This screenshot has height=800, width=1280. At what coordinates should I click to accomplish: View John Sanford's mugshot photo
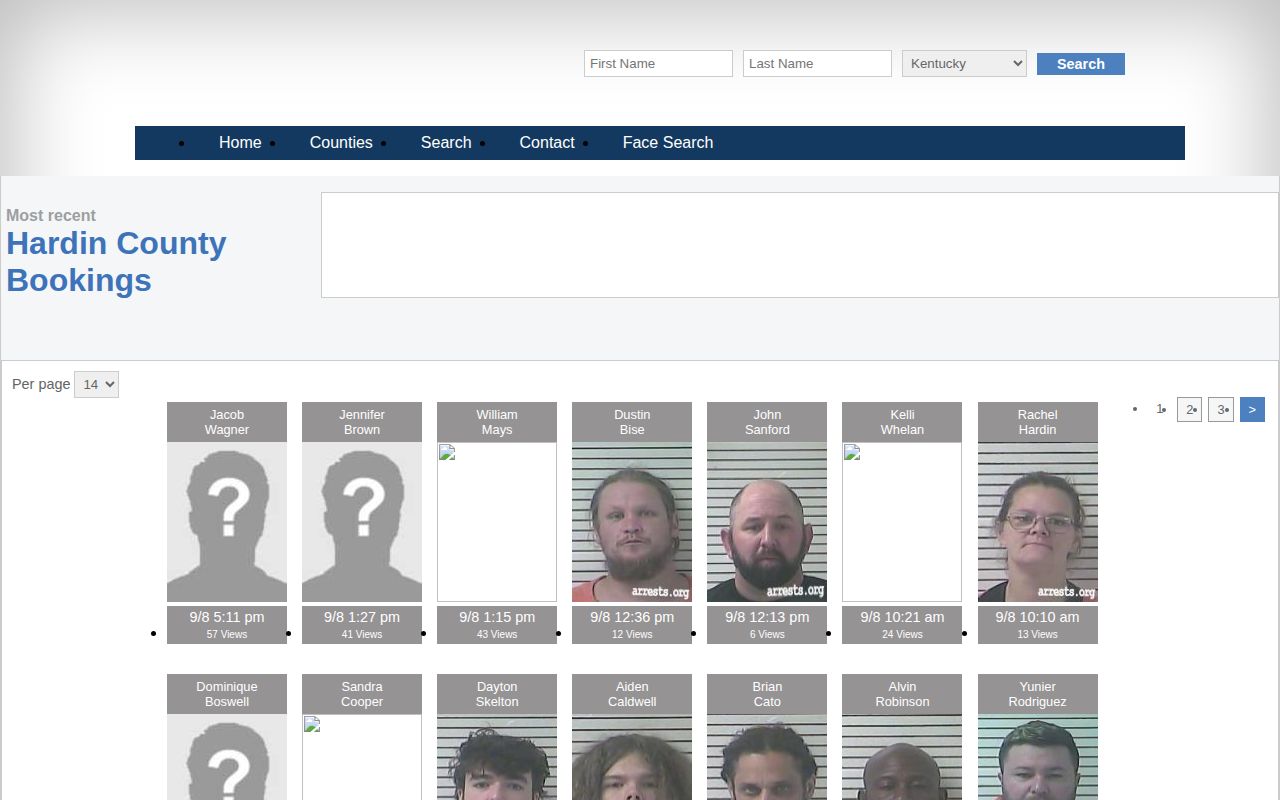[767, 522]
